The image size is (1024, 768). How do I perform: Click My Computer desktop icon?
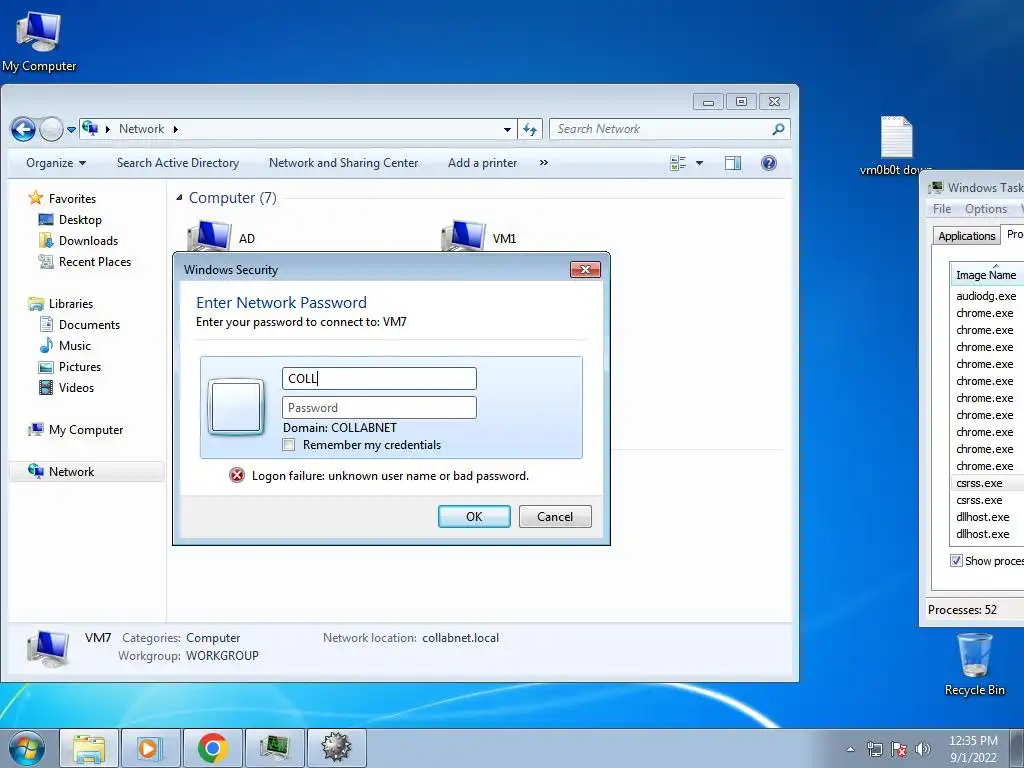[x=39, y=41]
